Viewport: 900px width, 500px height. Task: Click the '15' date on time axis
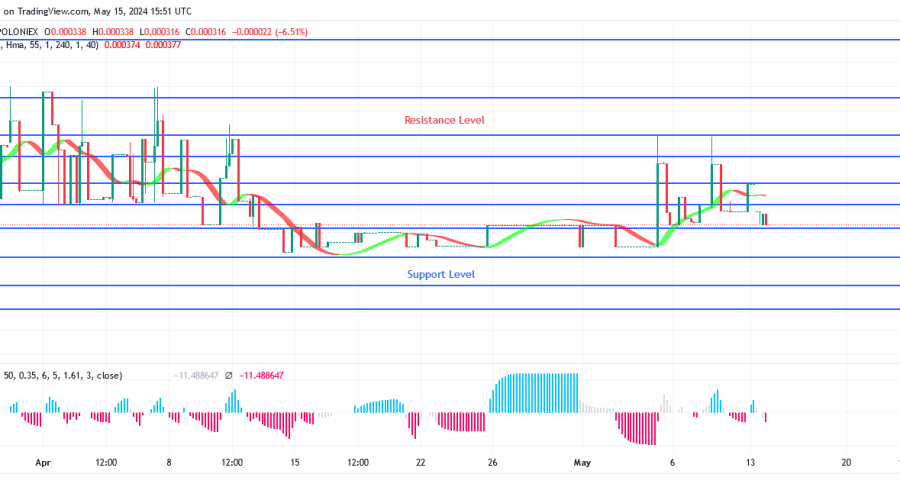(x=295, y=463)
